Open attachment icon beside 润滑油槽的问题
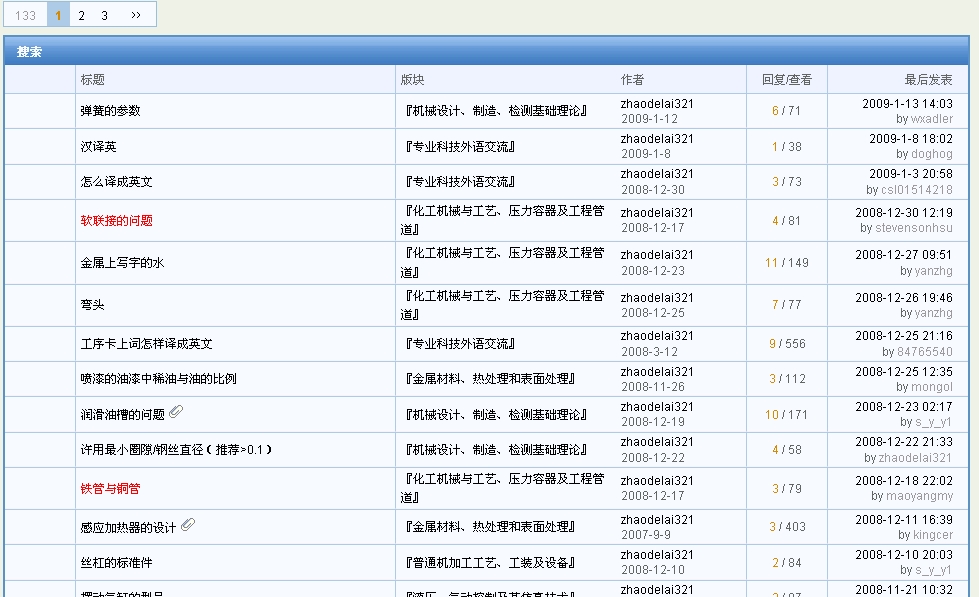Viewport: 979px width, 597px height. point(176,412)
